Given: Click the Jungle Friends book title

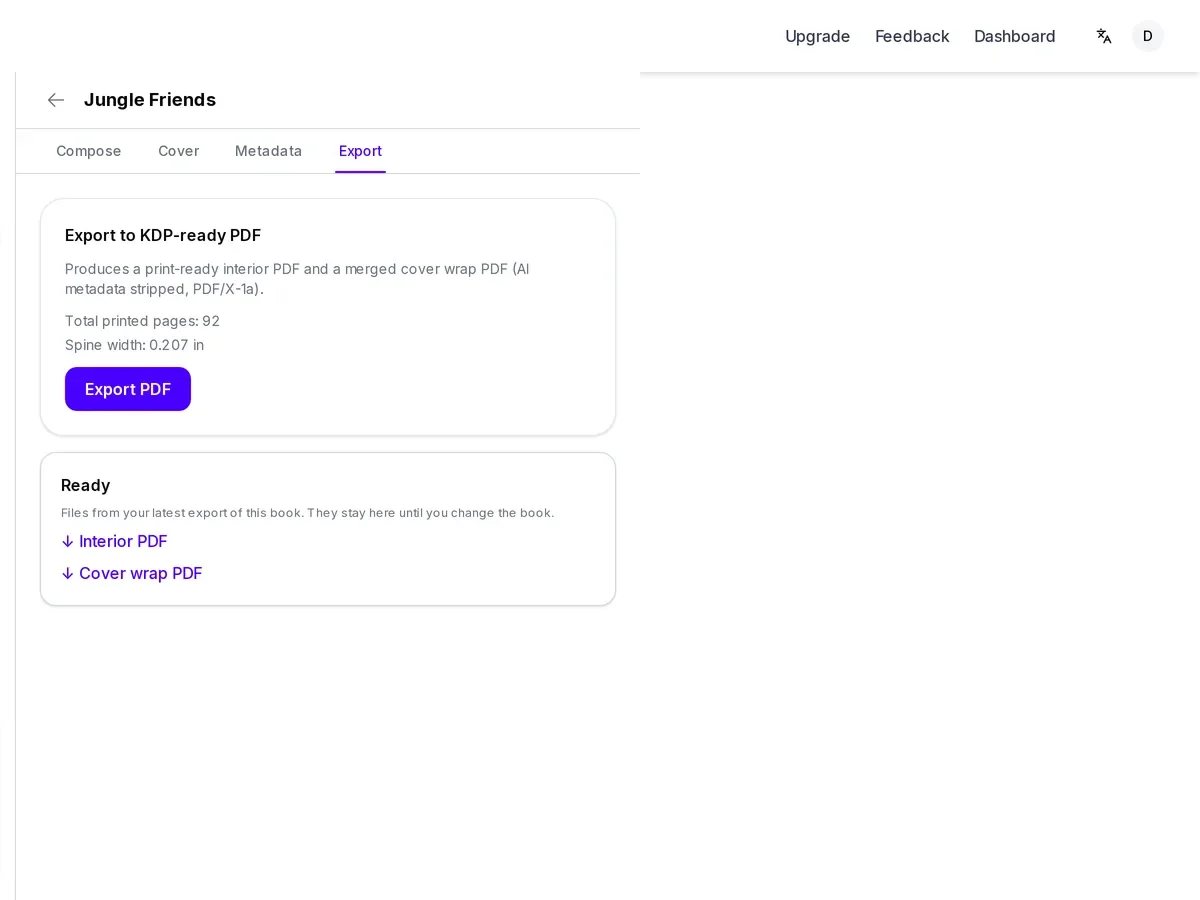Looking at the screenshot, I should pyautogui.click(x=150, y=100).
